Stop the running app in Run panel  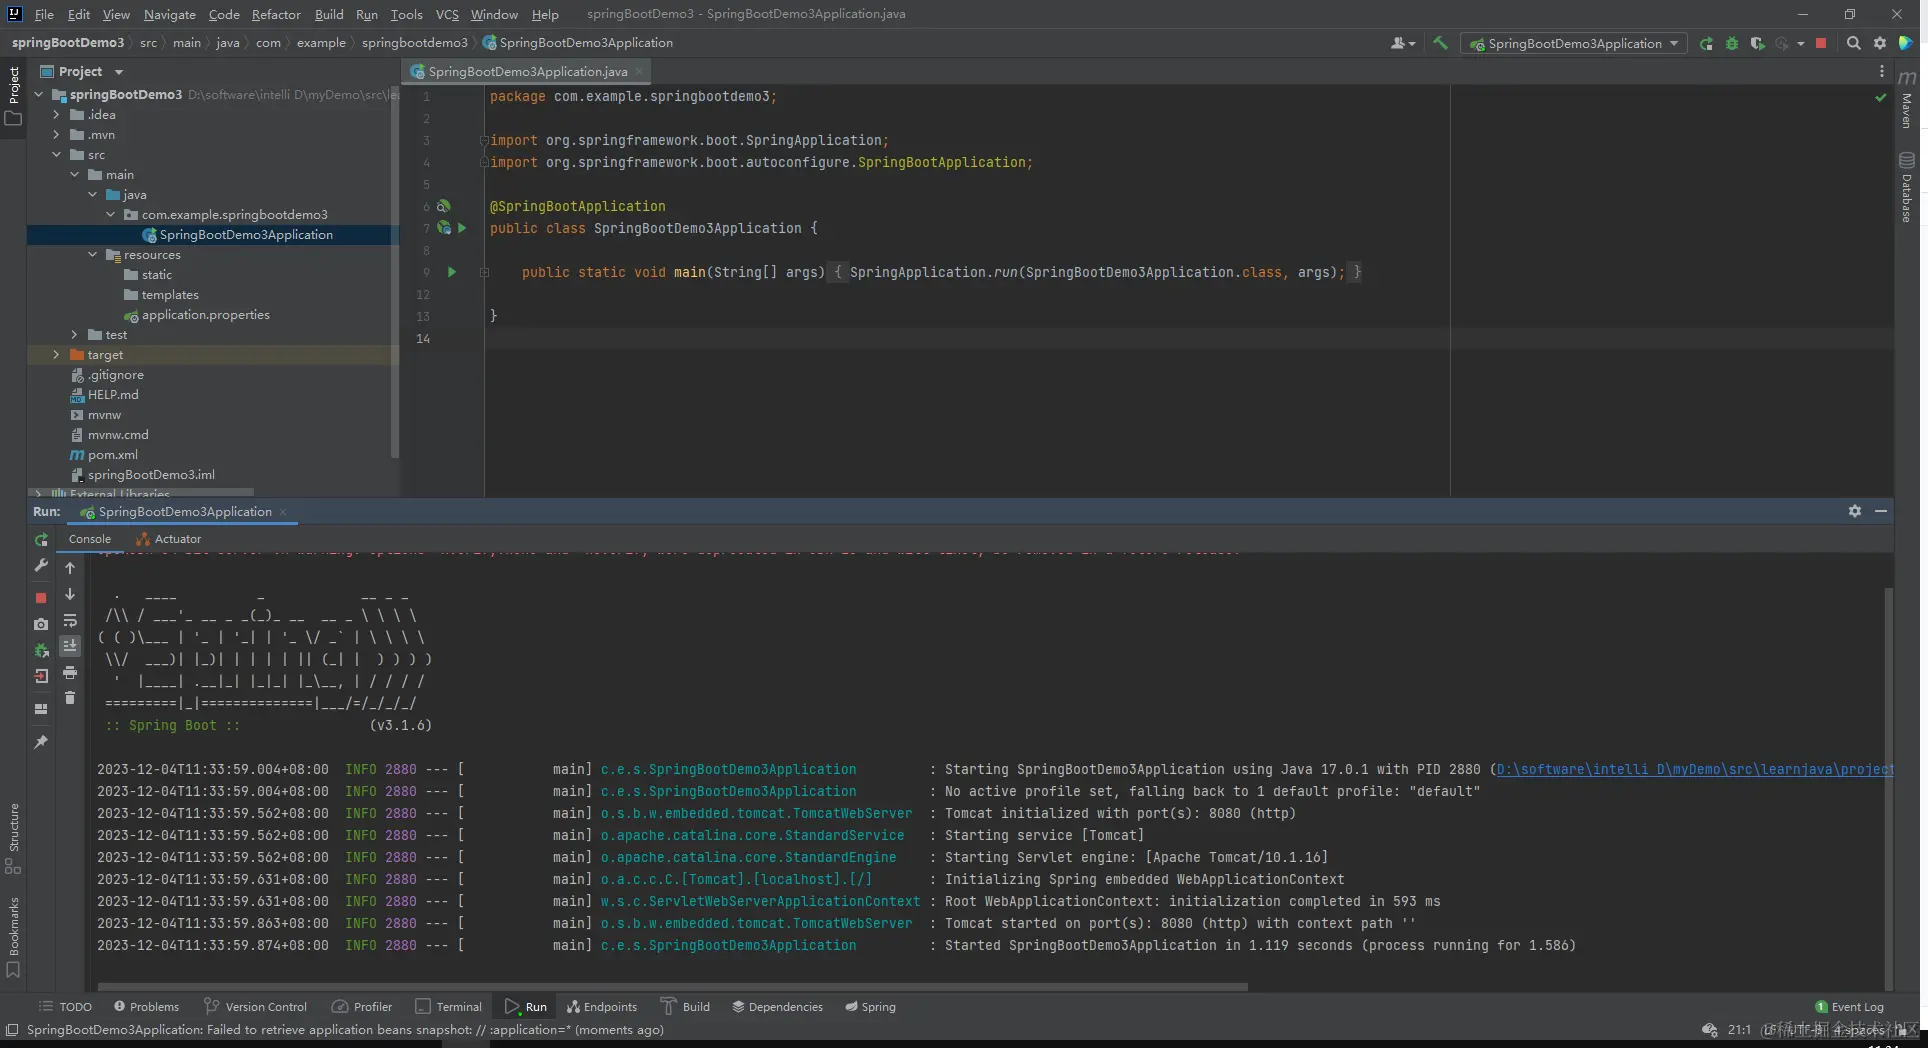pyautogui.click(x=41, y=598)
